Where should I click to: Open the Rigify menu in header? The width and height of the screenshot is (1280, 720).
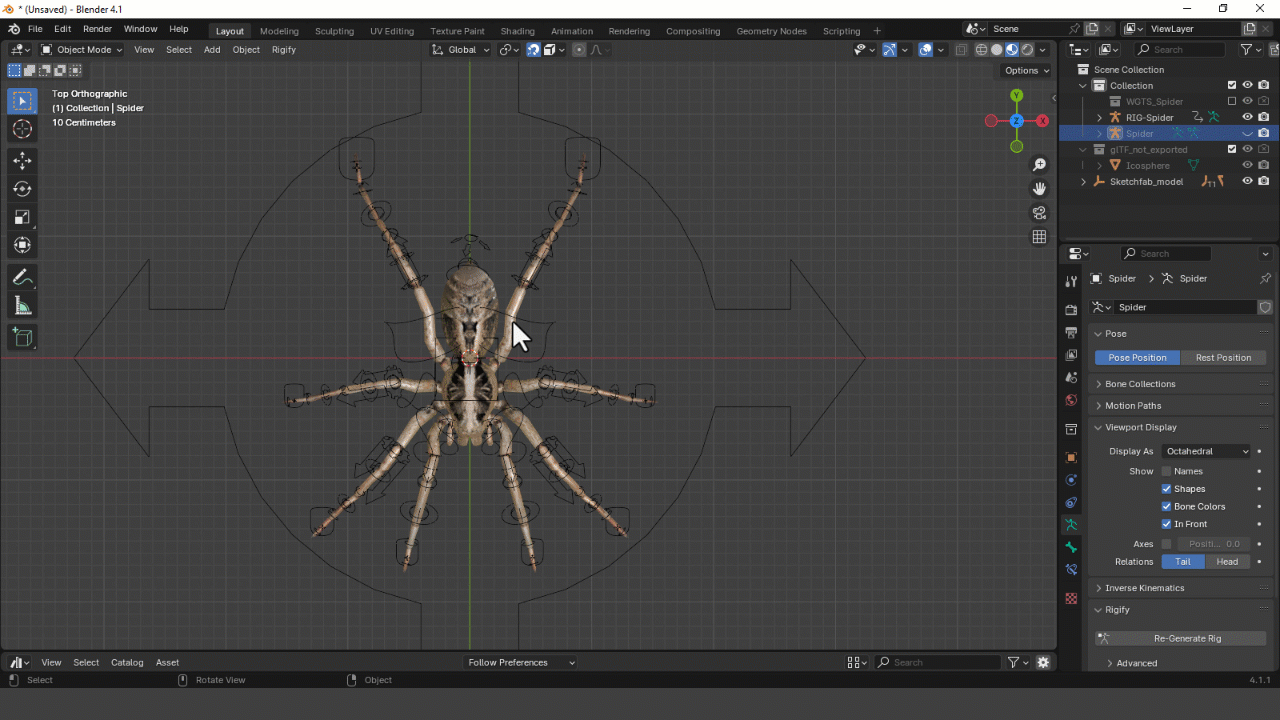pyautogui.click(x=284, y=49)
